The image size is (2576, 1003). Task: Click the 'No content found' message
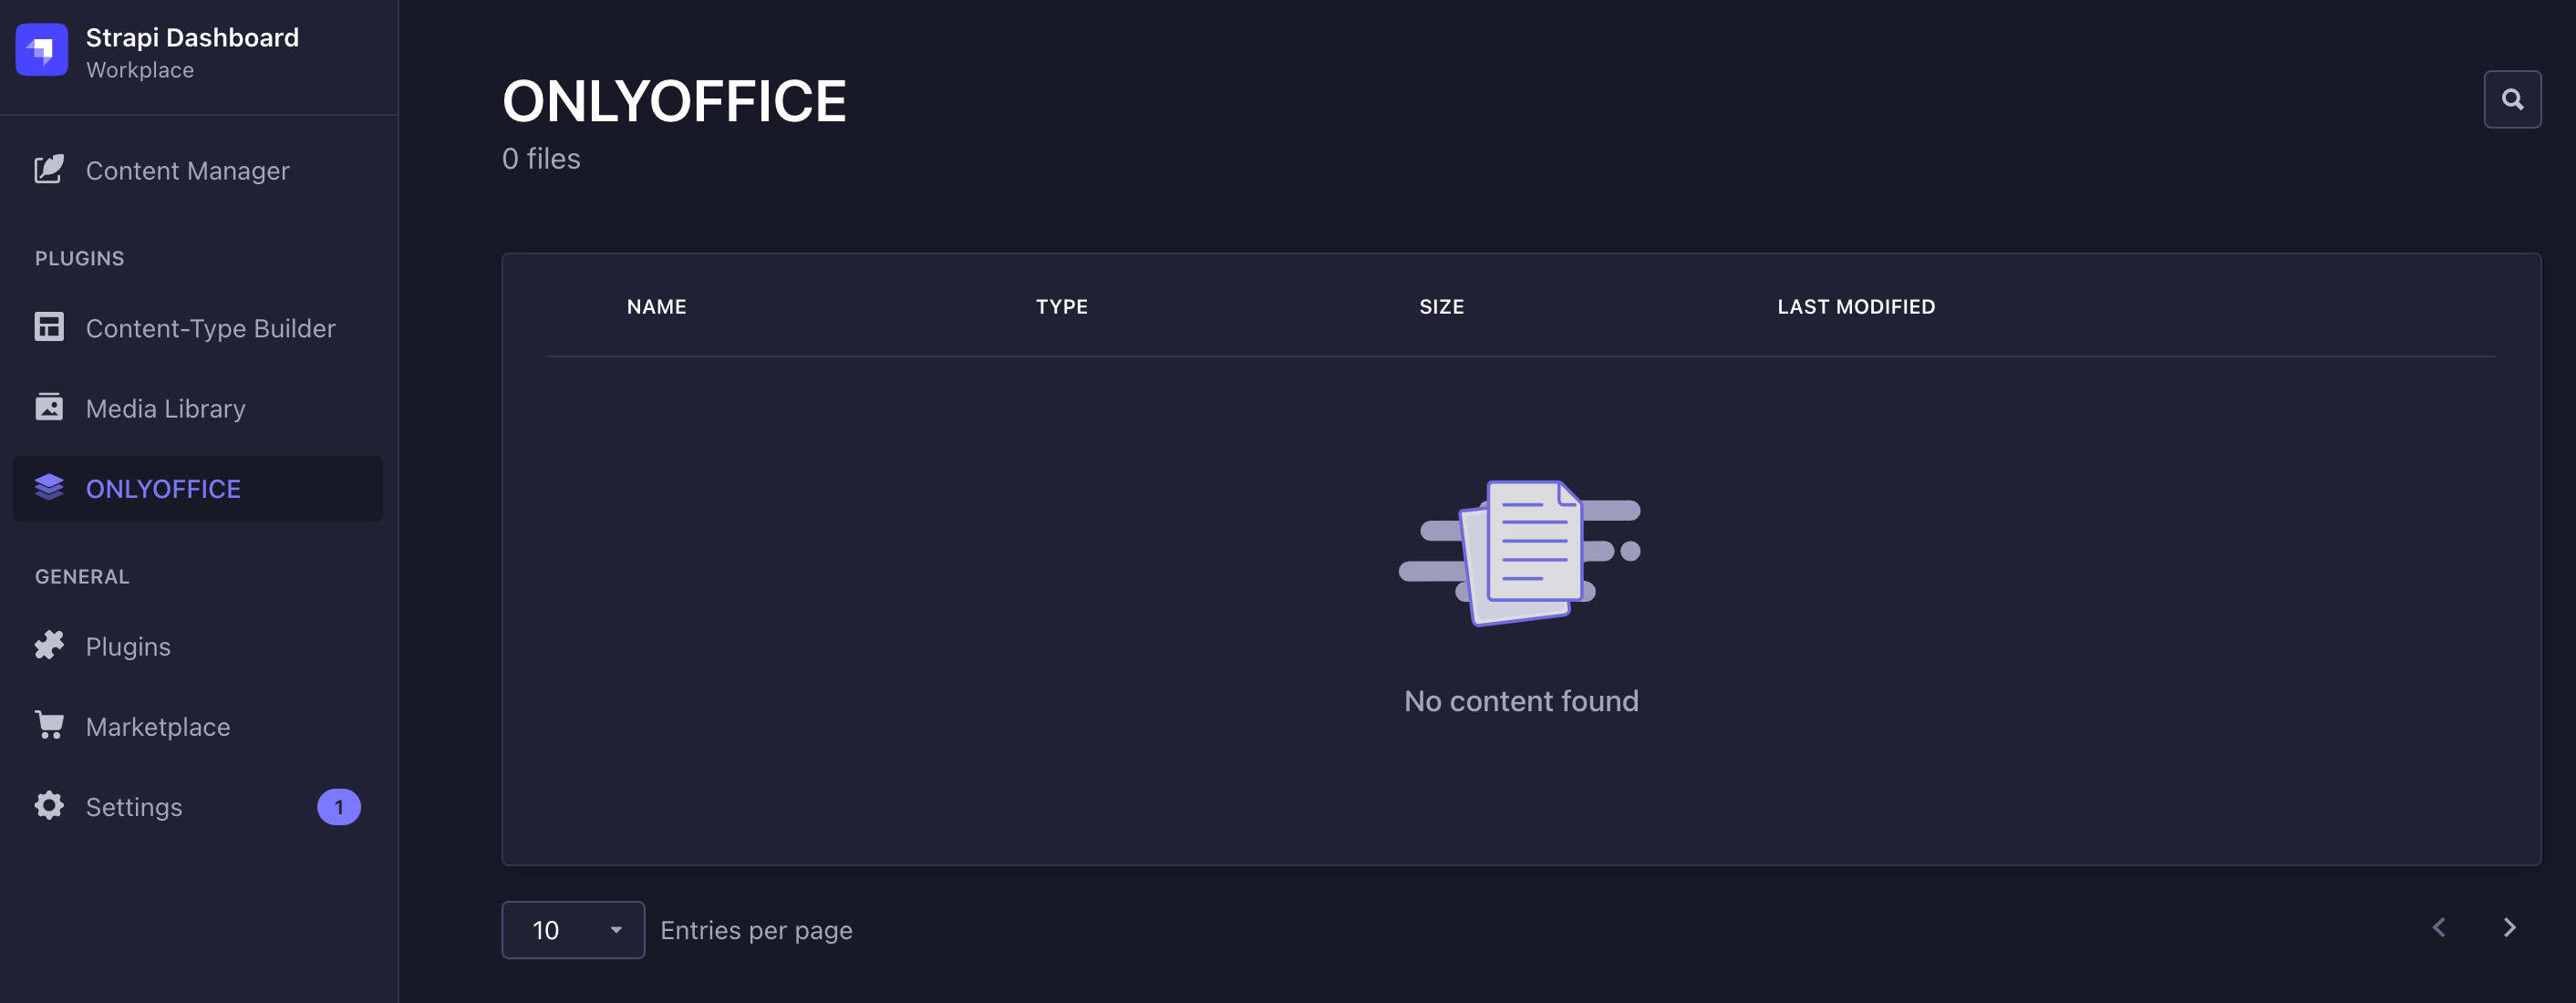coord(1521,701)
